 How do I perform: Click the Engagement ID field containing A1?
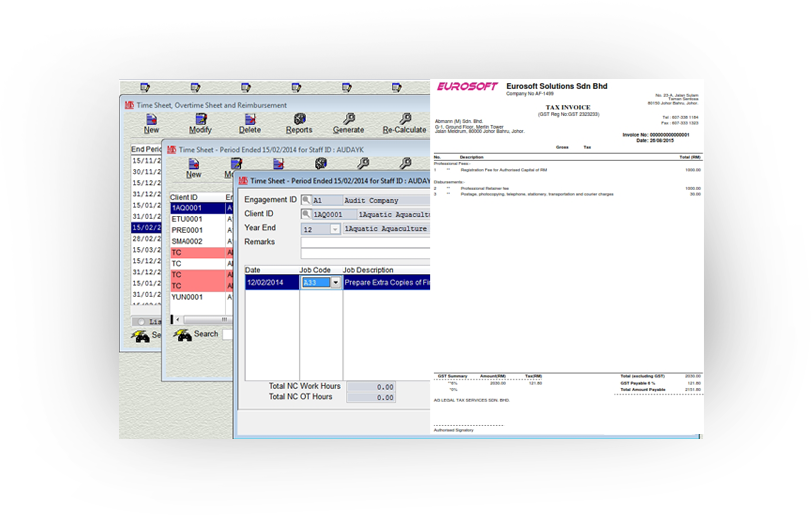point(327,200)
